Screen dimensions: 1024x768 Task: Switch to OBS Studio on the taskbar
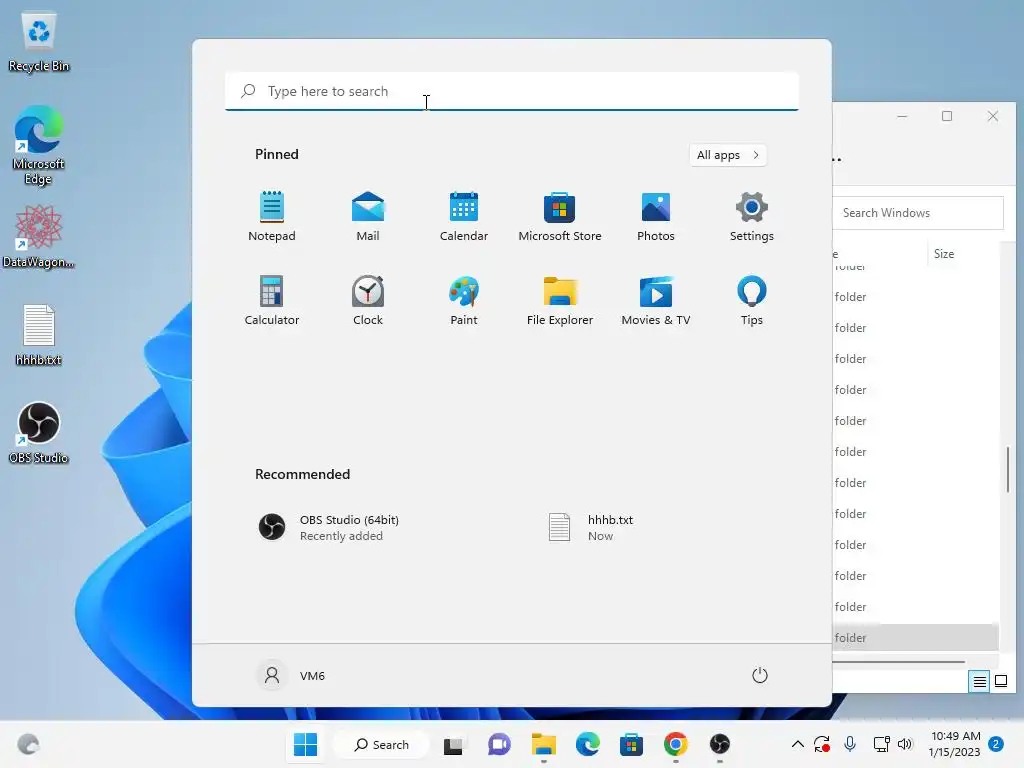tap(720, 744)
